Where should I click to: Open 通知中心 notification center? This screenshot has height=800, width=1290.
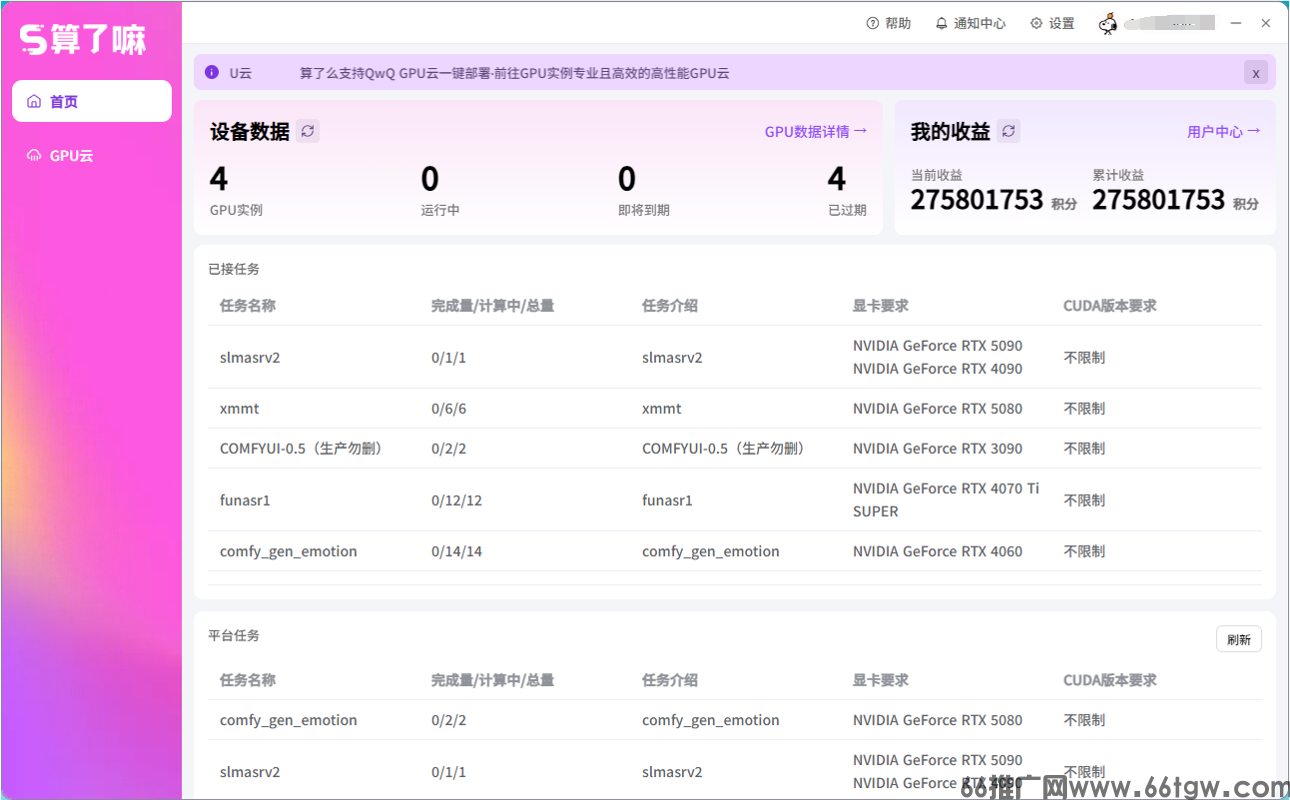[970, 23]
